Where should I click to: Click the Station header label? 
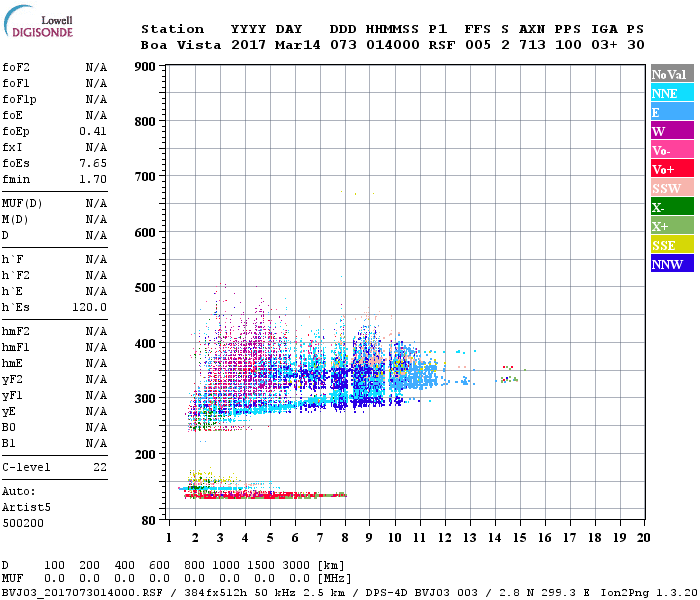(172, 29)
